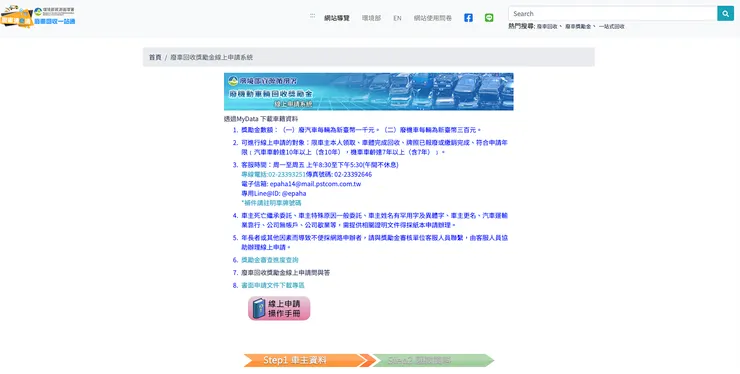The height and width of the screenshot is (374, 740).
Task: Click the 專用Line@ID @epaha text
Action: (x=274, y=193)
